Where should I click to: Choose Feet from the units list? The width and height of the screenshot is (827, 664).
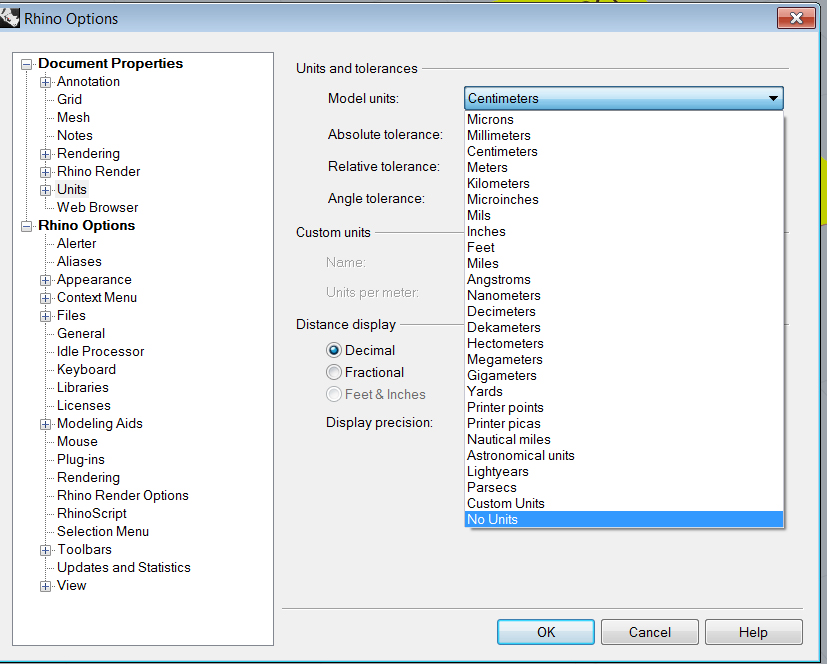pos(623,247)
